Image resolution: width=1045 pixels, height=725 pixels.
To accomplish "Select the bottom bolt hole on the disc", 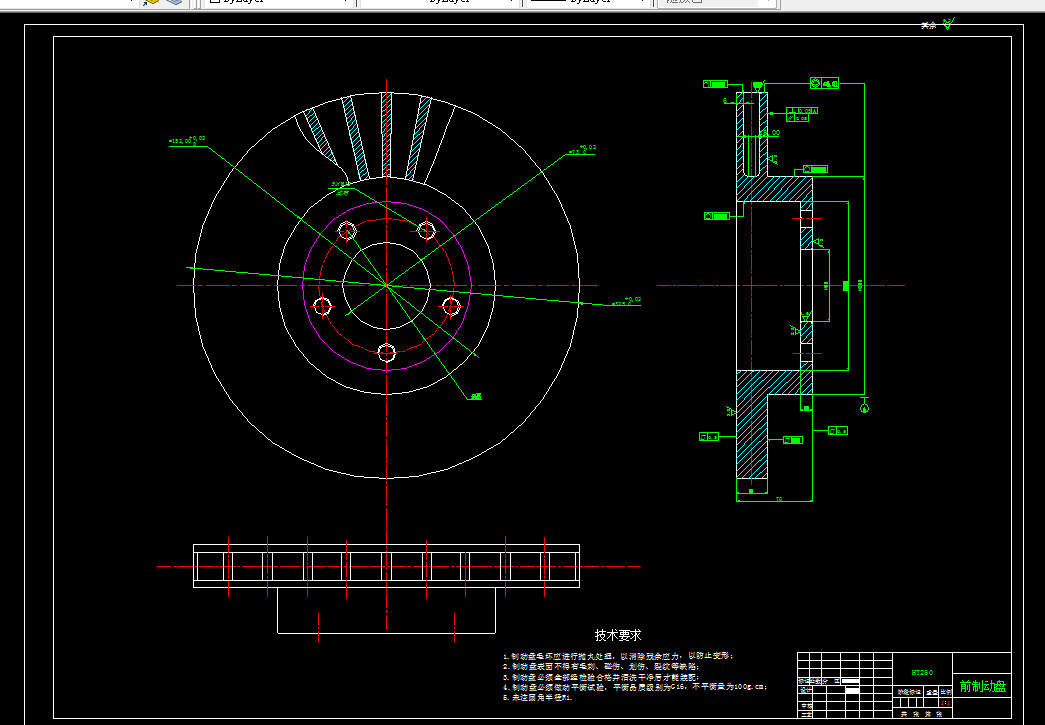I will 387,353.
